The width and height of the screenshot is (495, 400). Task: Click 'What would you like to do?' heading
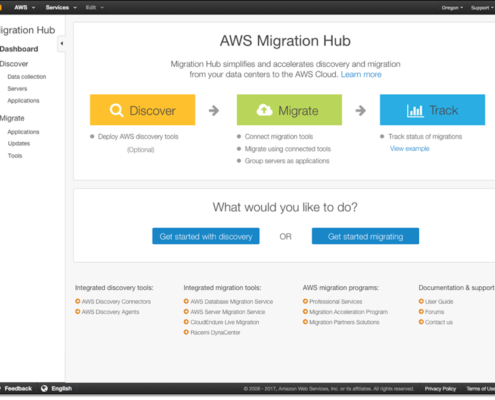point(285,207)
